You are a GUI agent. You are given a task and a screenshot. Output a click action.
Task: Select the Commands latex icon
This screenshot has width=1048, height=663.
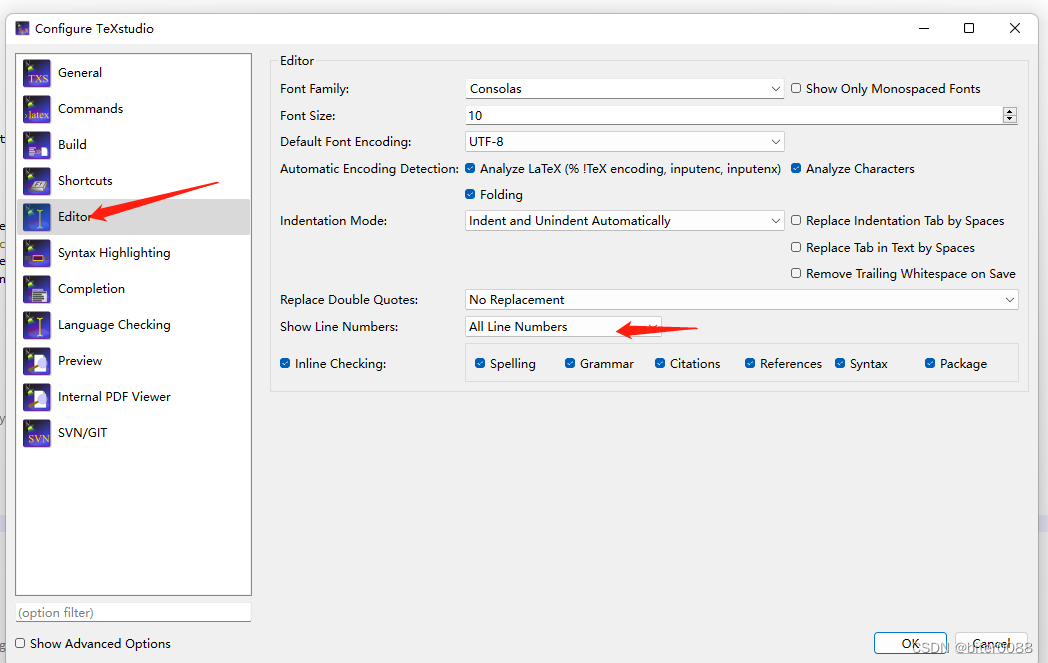coord(37,109)
